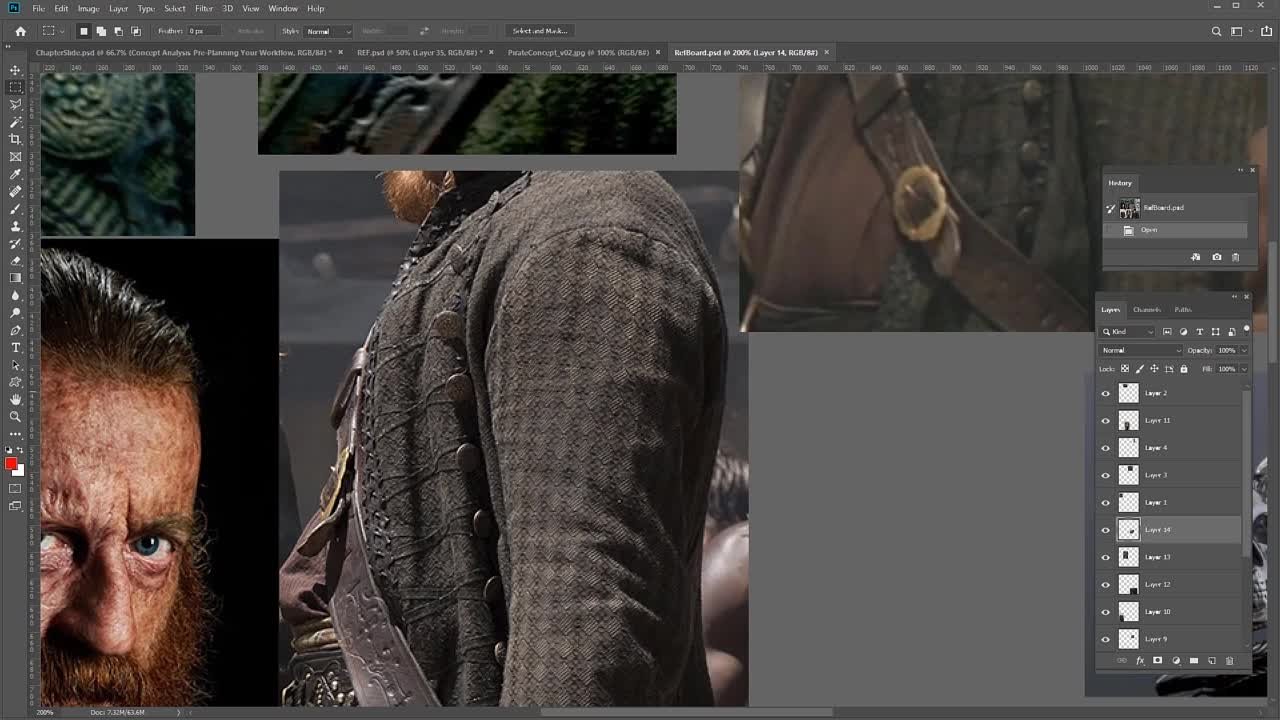Click Add to selection mode icon
This screenshot has height=720, width=1280.
coord(101,31)
